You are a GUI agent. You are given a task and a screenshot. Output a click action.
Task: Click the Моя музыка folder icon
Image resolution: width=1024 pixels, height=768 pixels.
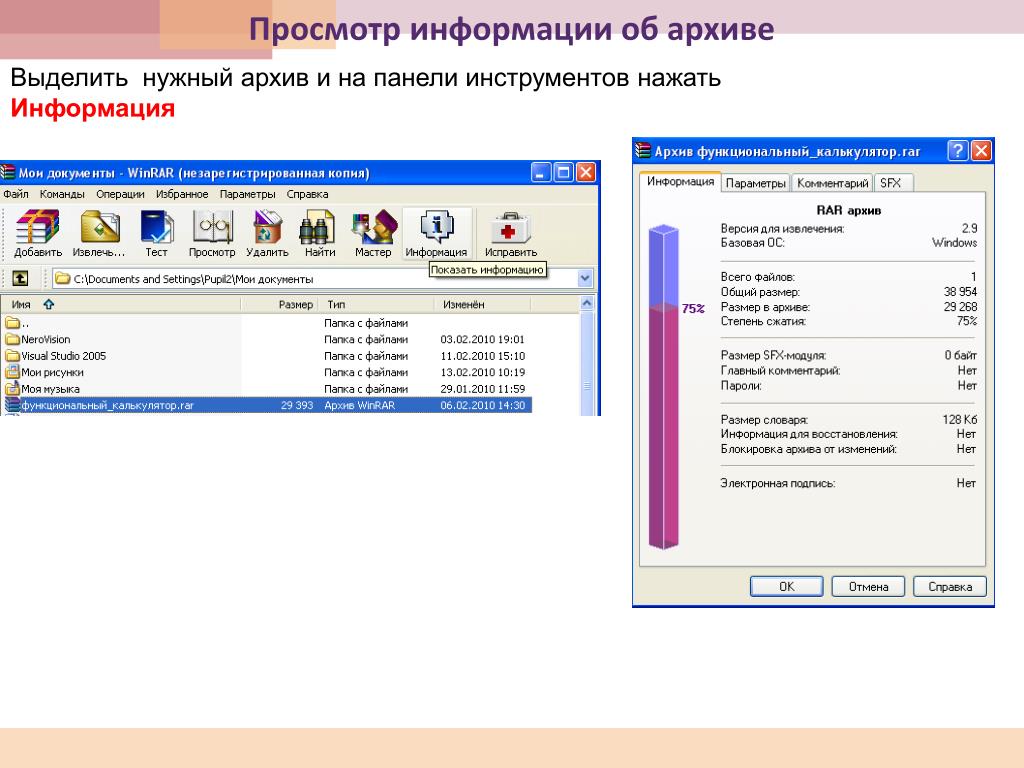click(x=12, y=388)
